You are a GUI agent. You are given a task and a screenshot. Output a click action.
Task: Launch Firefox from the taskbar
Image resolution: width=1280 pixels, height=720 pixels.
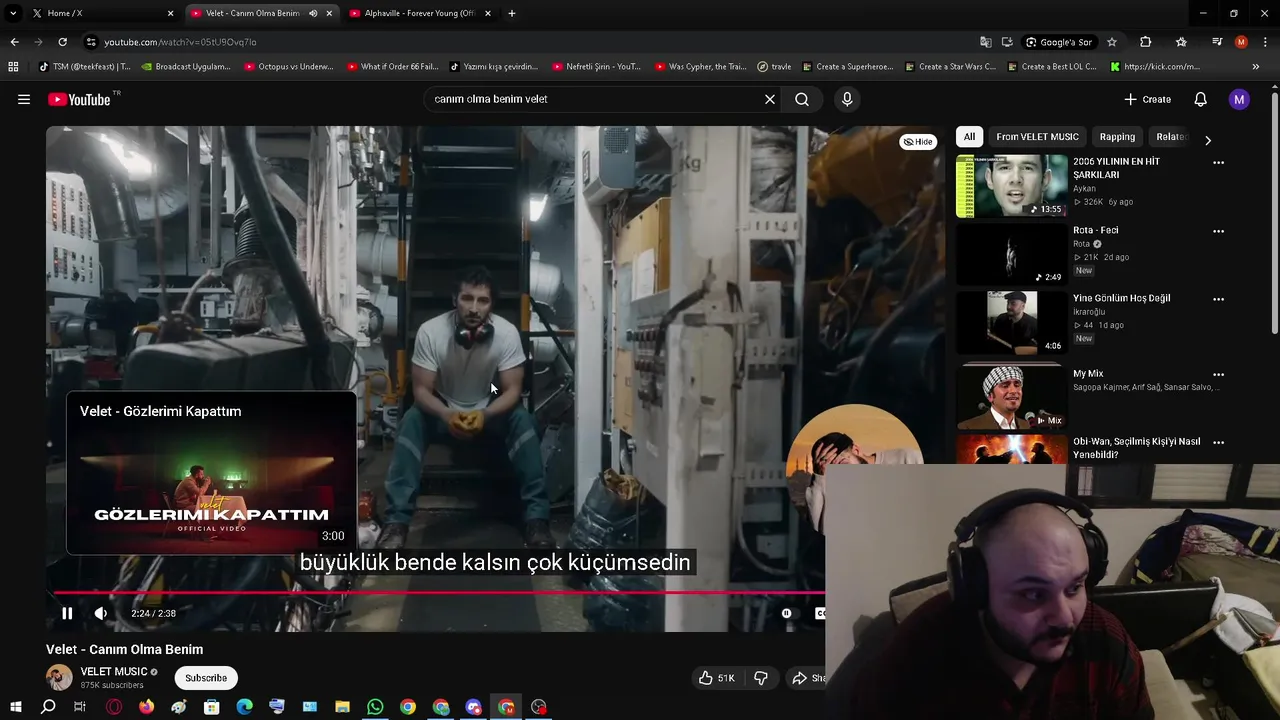click(147, 707)
